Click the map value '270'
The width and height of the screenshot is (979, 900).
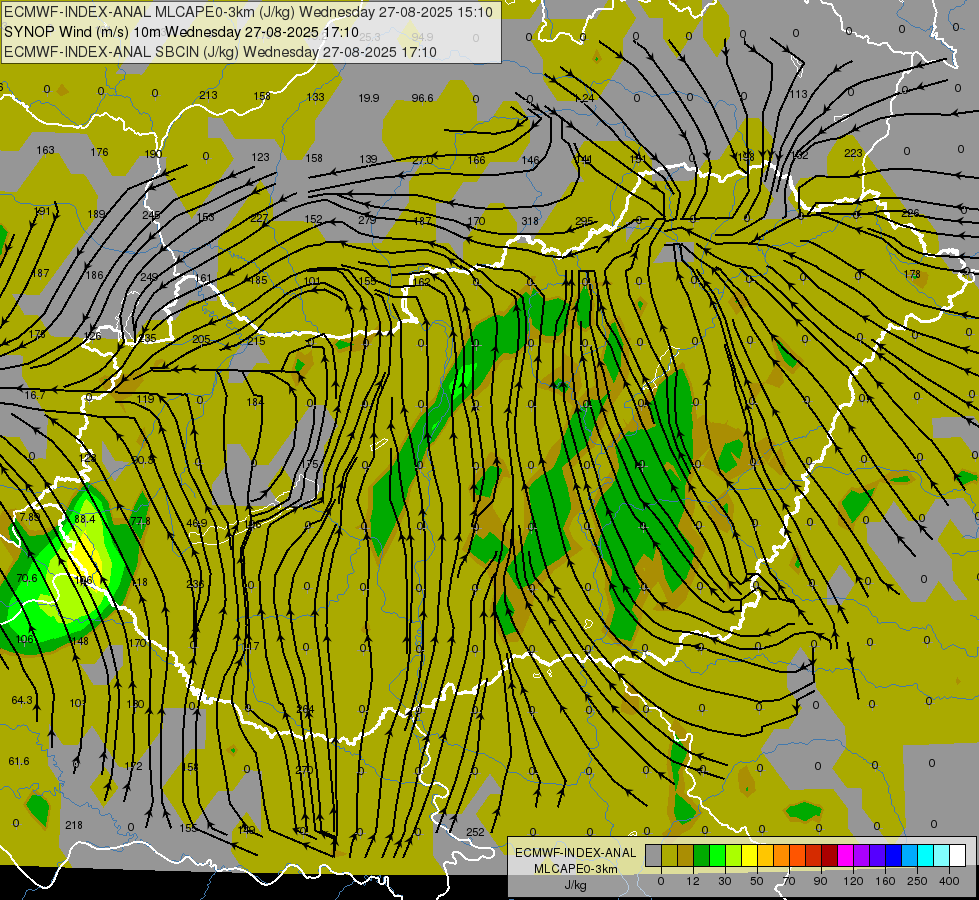pos(304,770)
